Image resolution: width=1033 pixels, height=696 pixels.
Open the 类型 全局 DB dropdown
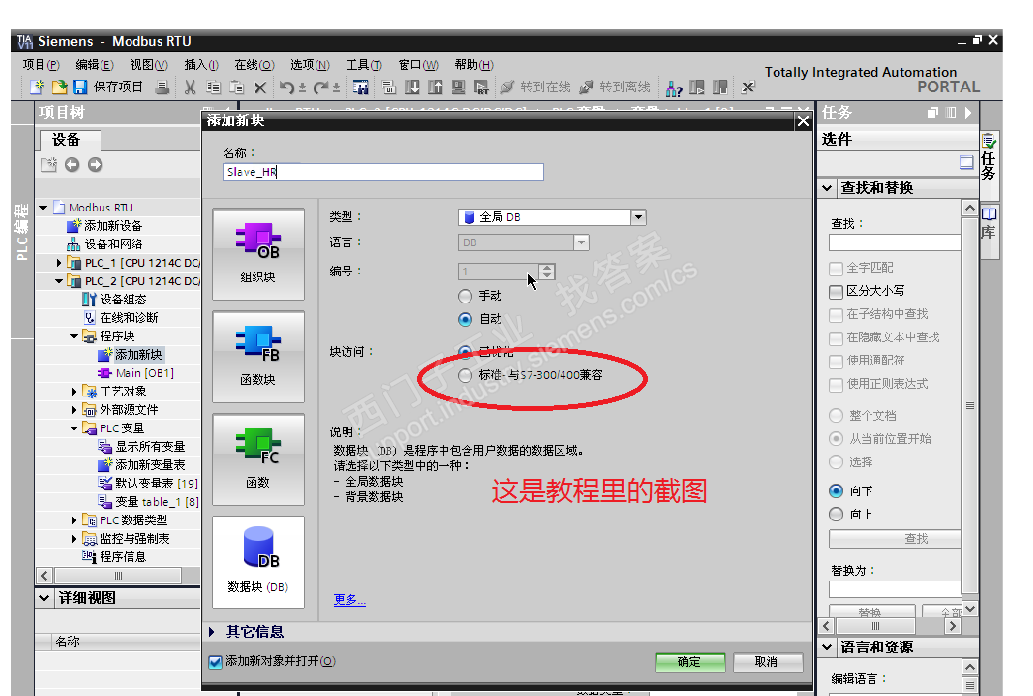click(638, 217)
